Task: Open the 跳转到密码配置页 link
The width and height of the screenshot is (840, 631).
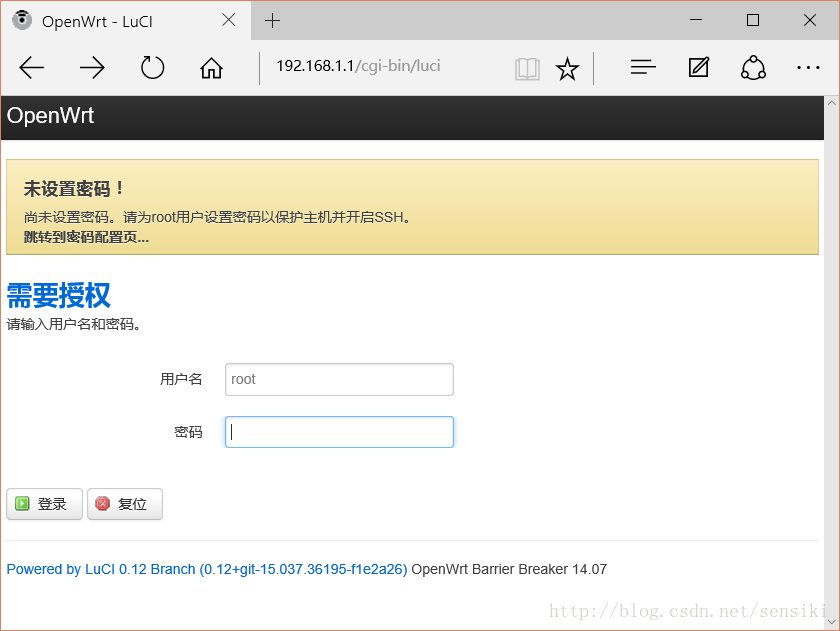Action: point(86,237)
